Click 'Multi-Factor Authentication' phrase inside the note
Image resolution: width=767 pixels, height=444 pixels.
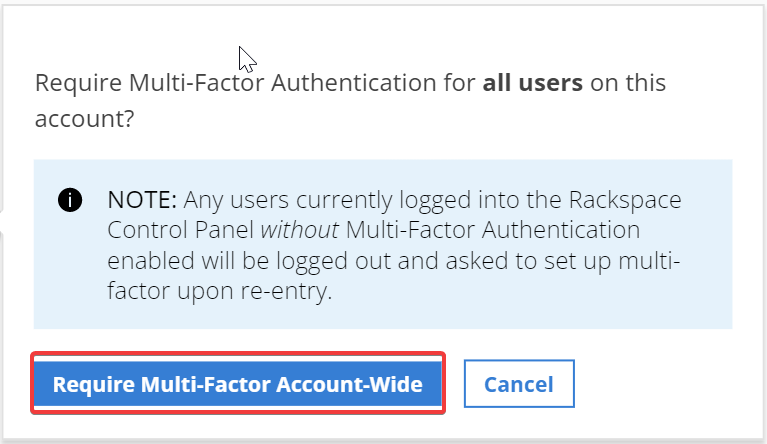click(x=493, y=230)
